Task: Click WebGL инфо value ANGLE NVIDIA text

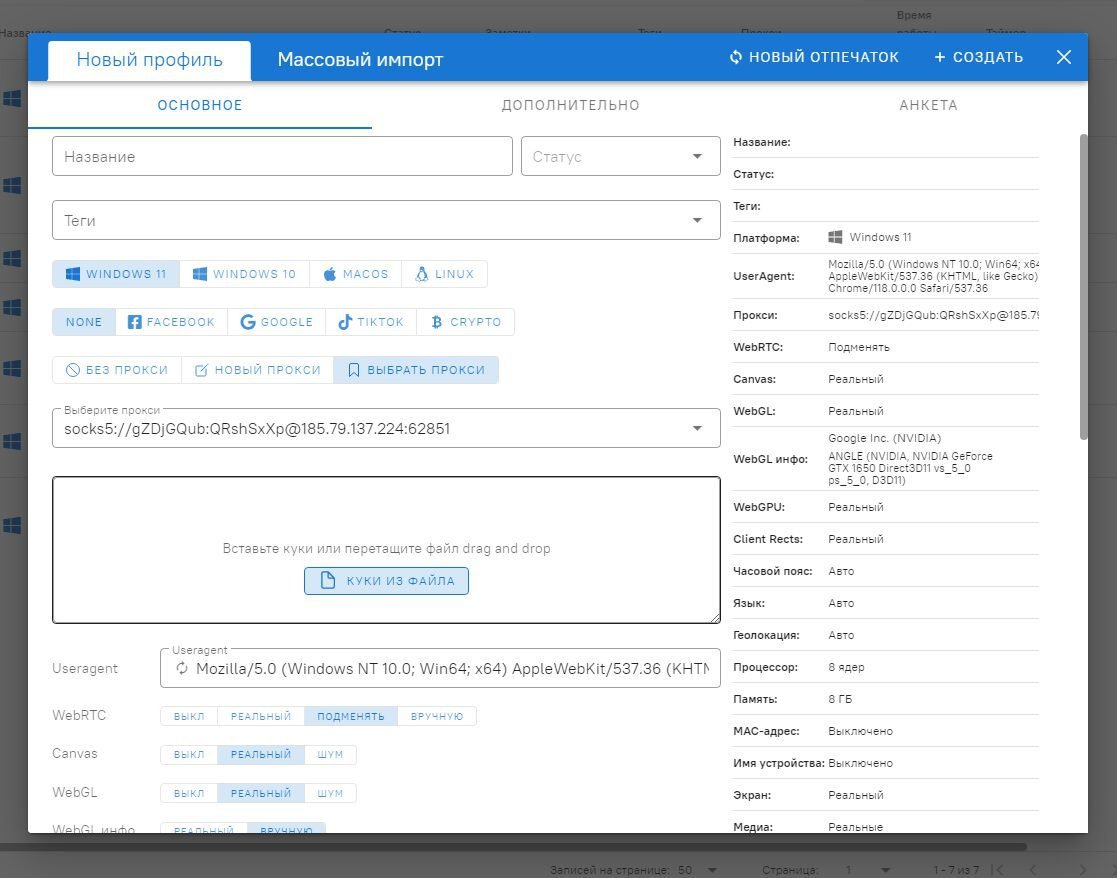Action: coord(910,468)
